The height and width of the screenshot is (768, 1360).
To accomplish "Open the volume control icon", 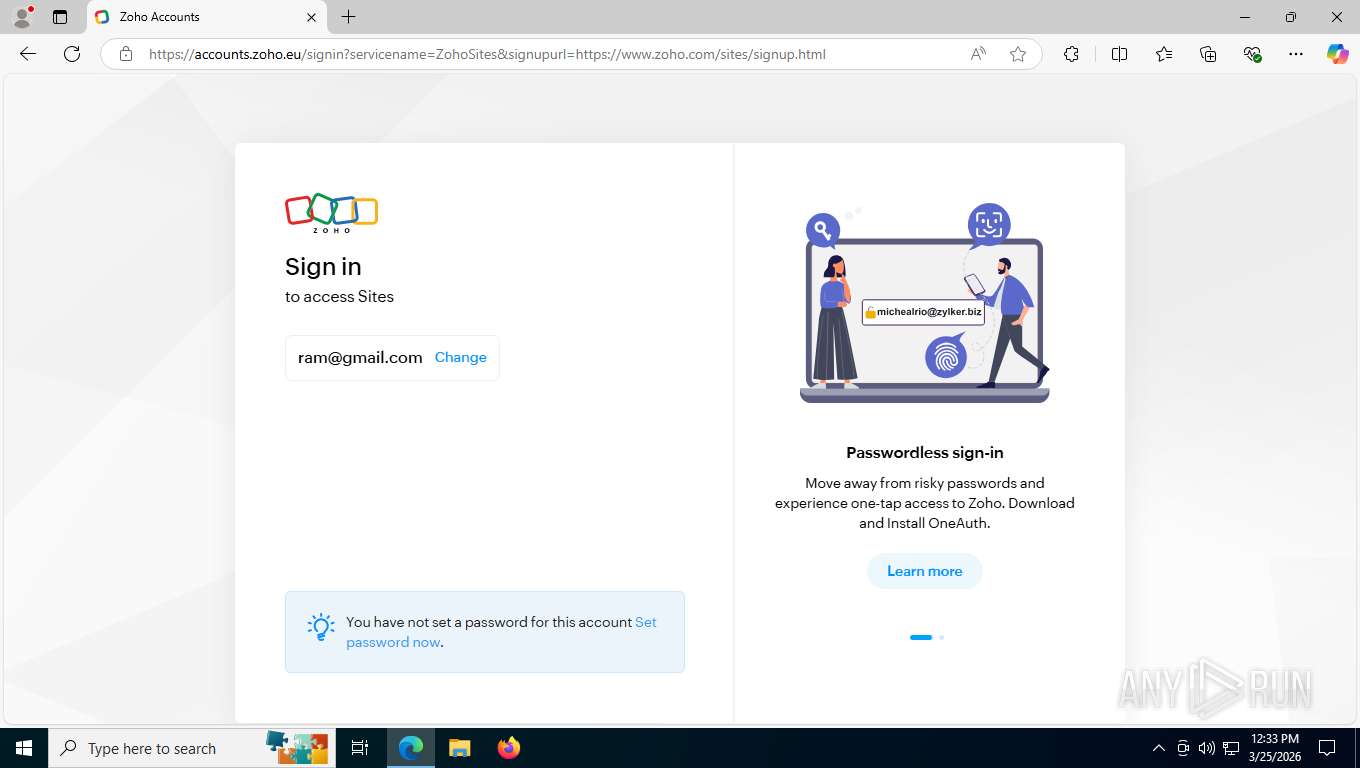I will (x=1206, y=748).
